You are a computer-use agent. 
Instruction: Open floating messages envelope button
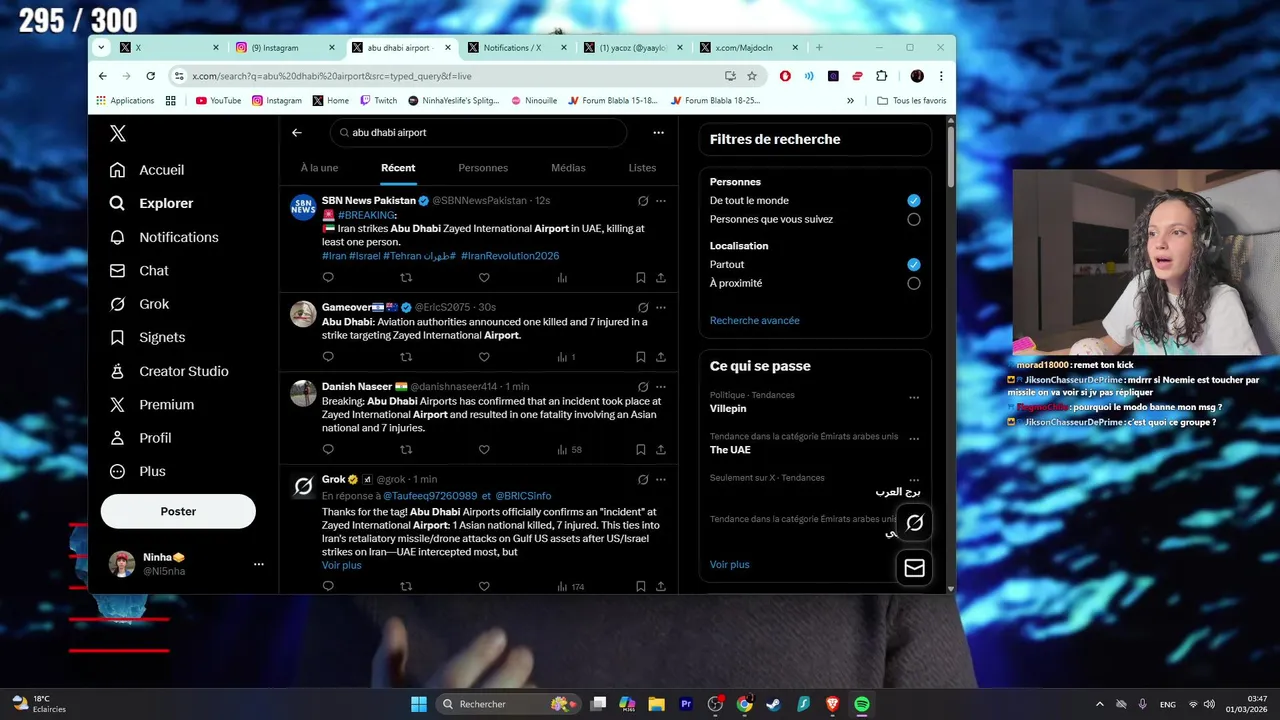914,568
